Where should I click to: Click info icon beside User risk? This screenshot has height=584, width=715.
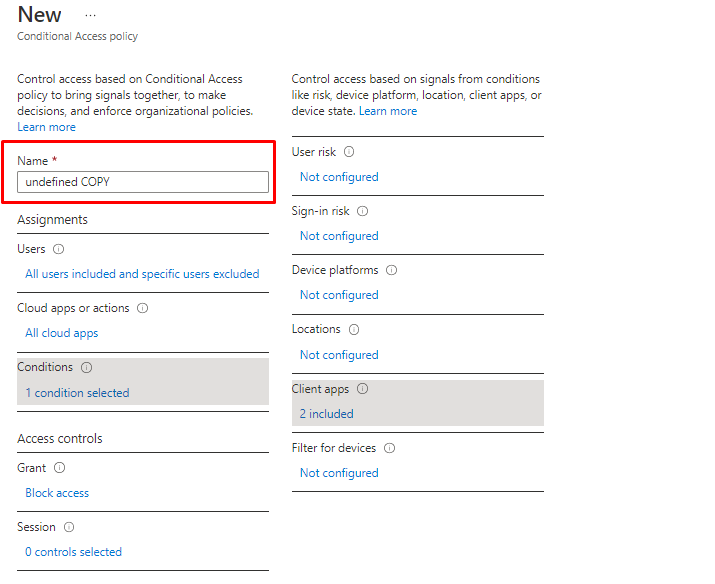tap(349, 152)
